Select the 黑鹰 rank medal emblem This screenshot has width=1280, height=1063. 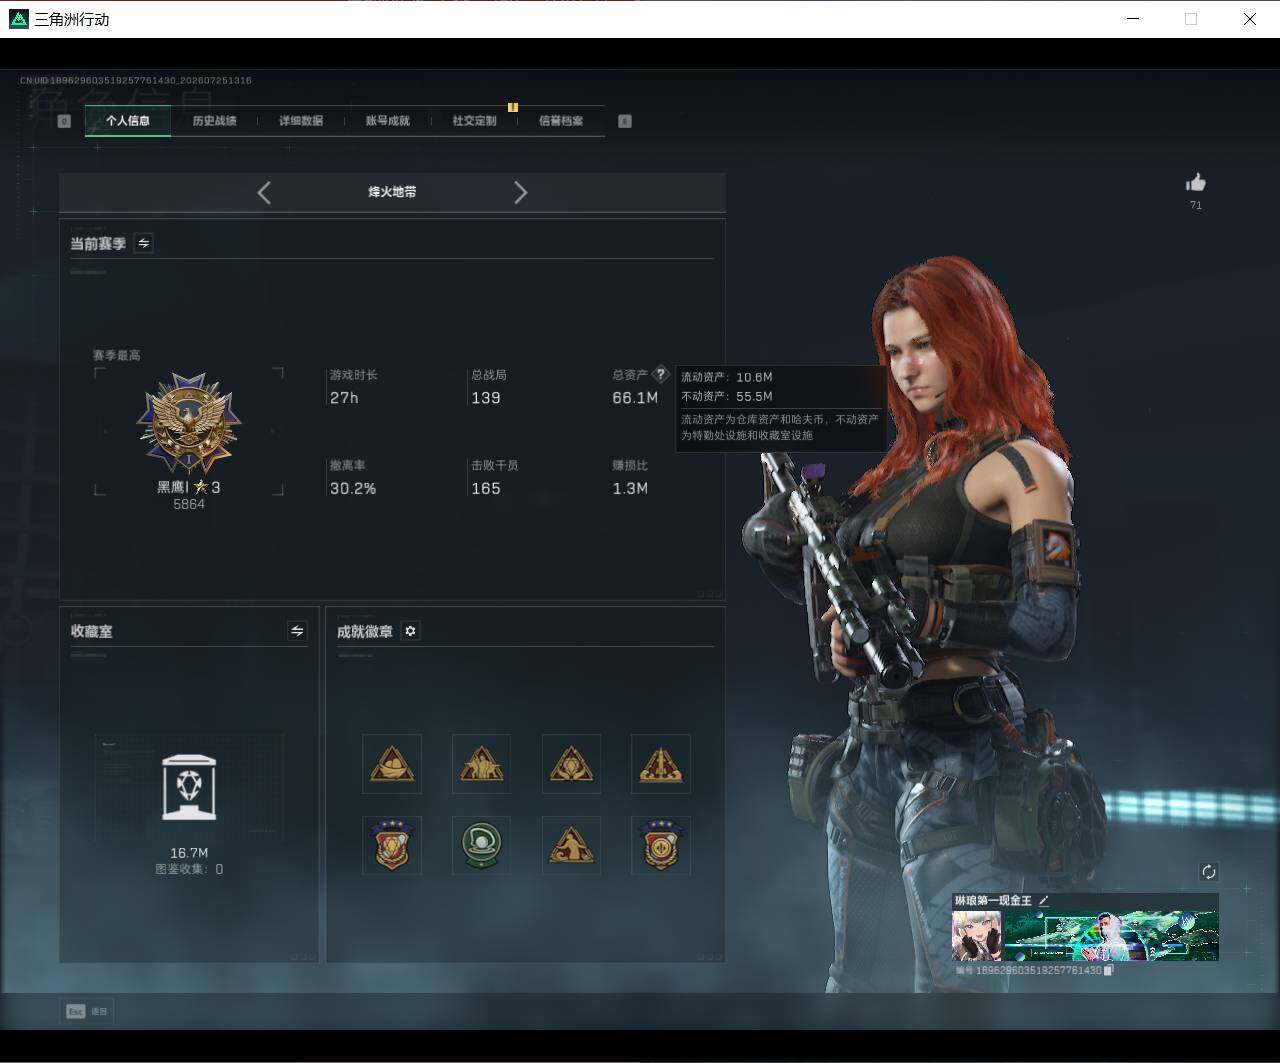(x=189, y=423)
